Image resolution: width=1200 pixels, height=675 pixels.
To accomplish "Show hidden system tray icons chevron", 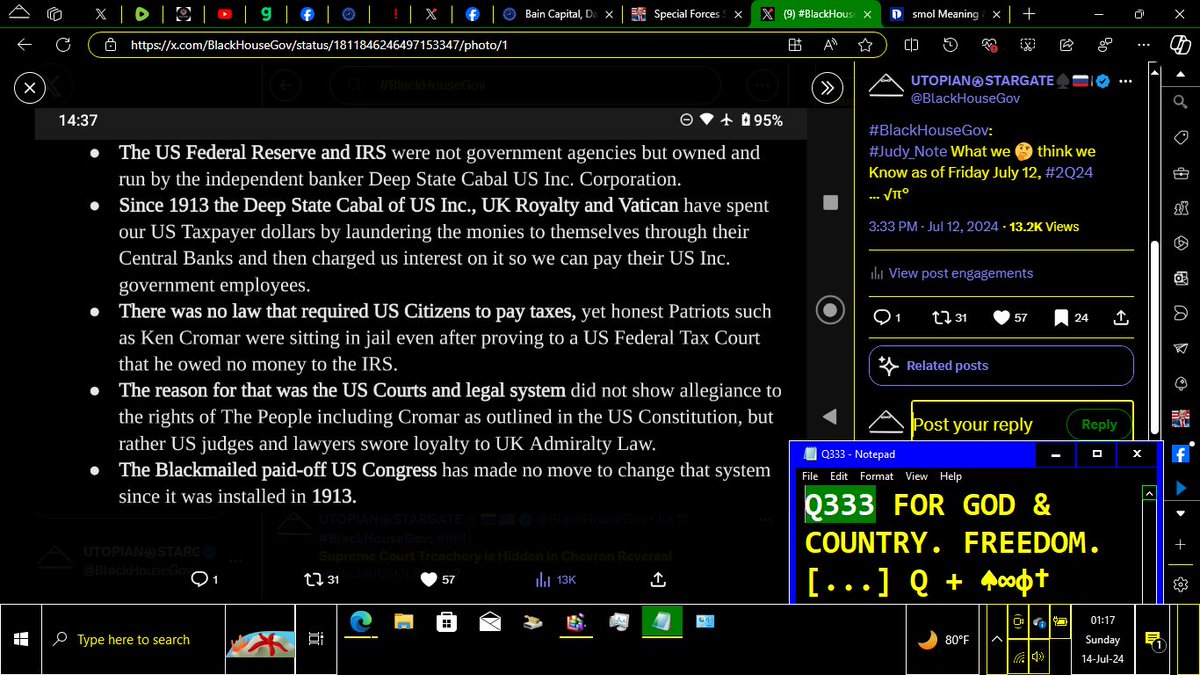I will point(996,638).
